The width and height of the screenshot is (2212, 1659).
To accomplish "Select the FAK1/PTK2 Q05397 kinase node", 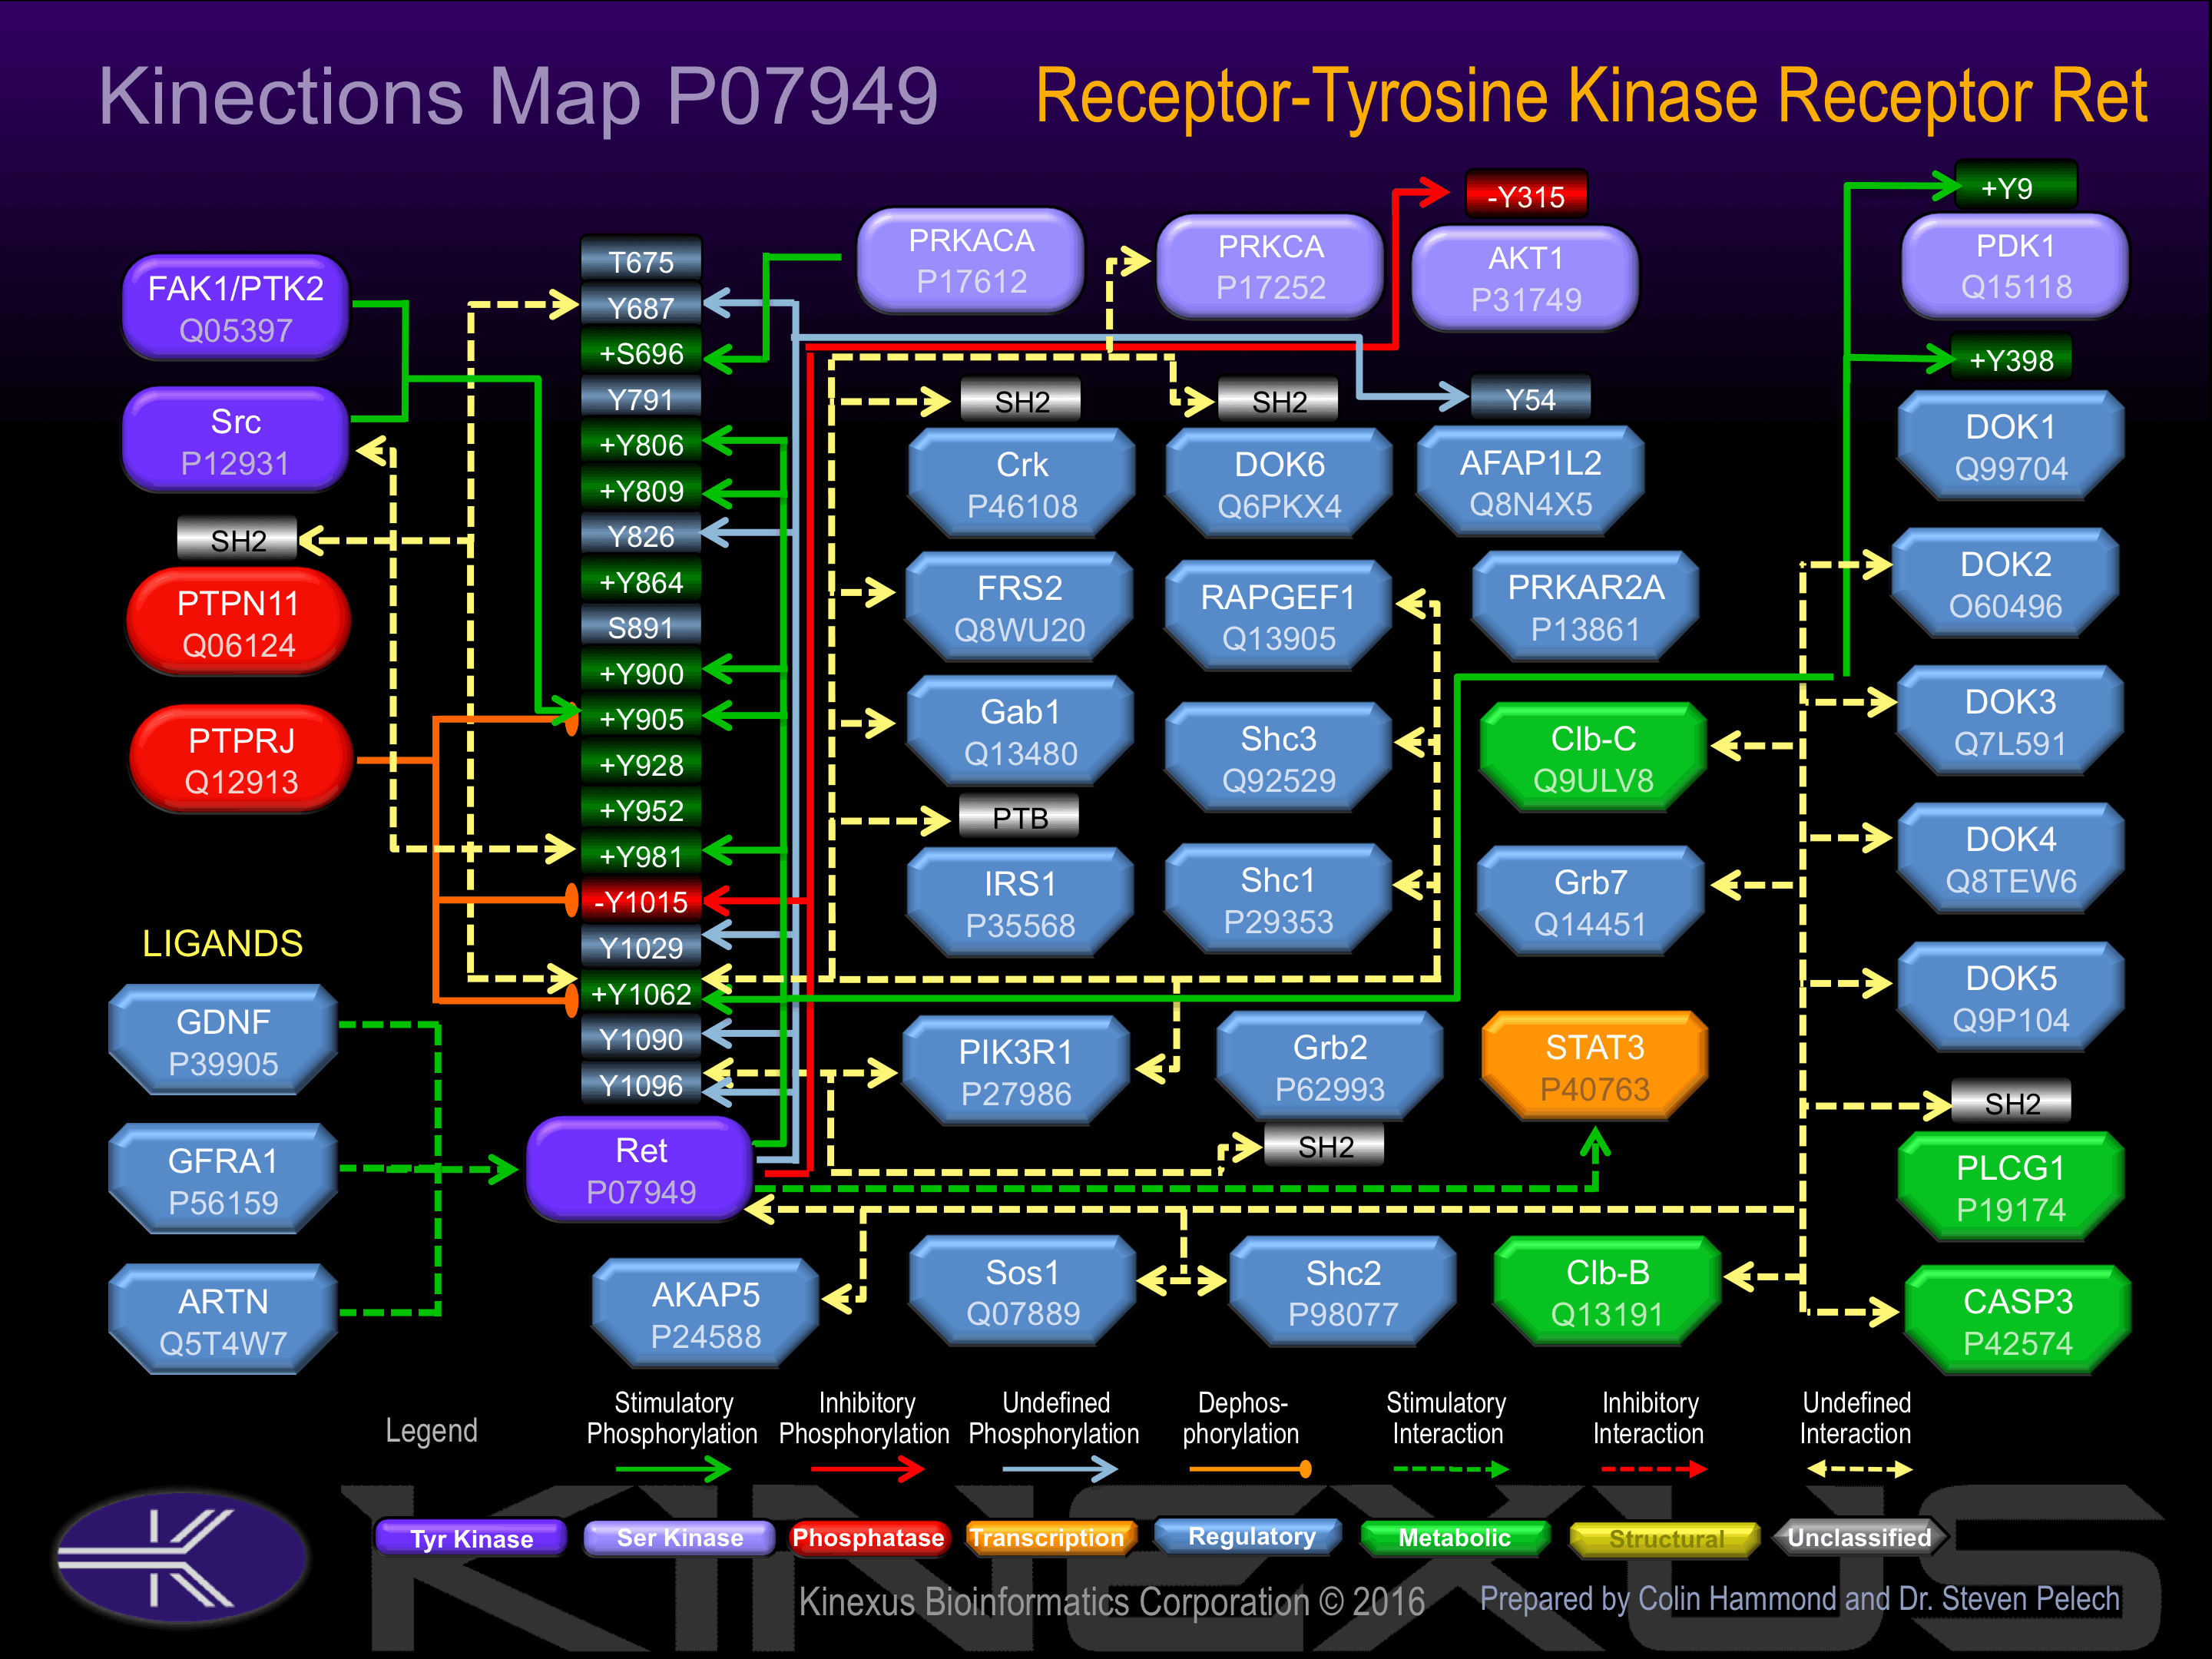I will [236, 308].
